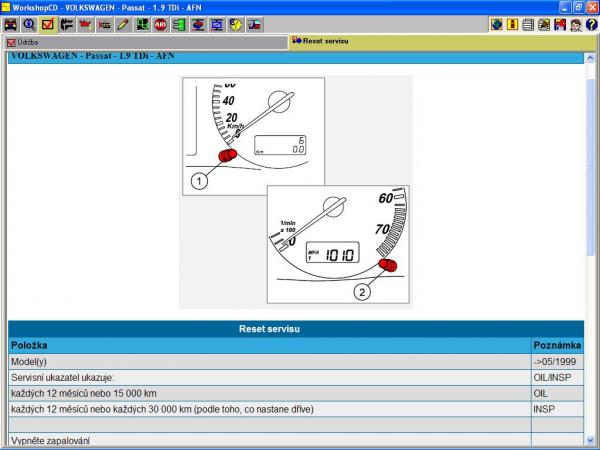Image resolution: width=600 pixels, height=450 pixels.
Task: Select 'Servisní ukazatel ukazuje:' row
Action: pos(296,378)
